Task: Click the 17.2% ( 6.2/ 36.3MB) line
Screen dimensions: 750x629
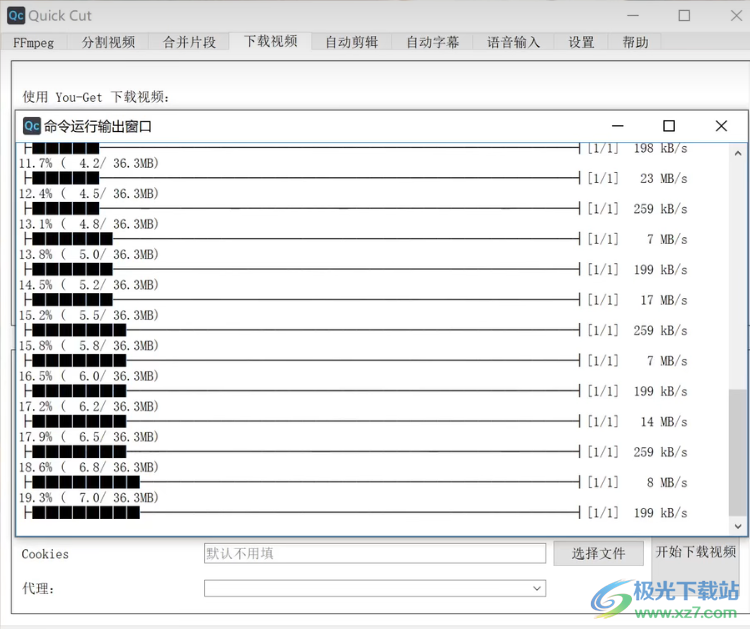Action: 88,406
